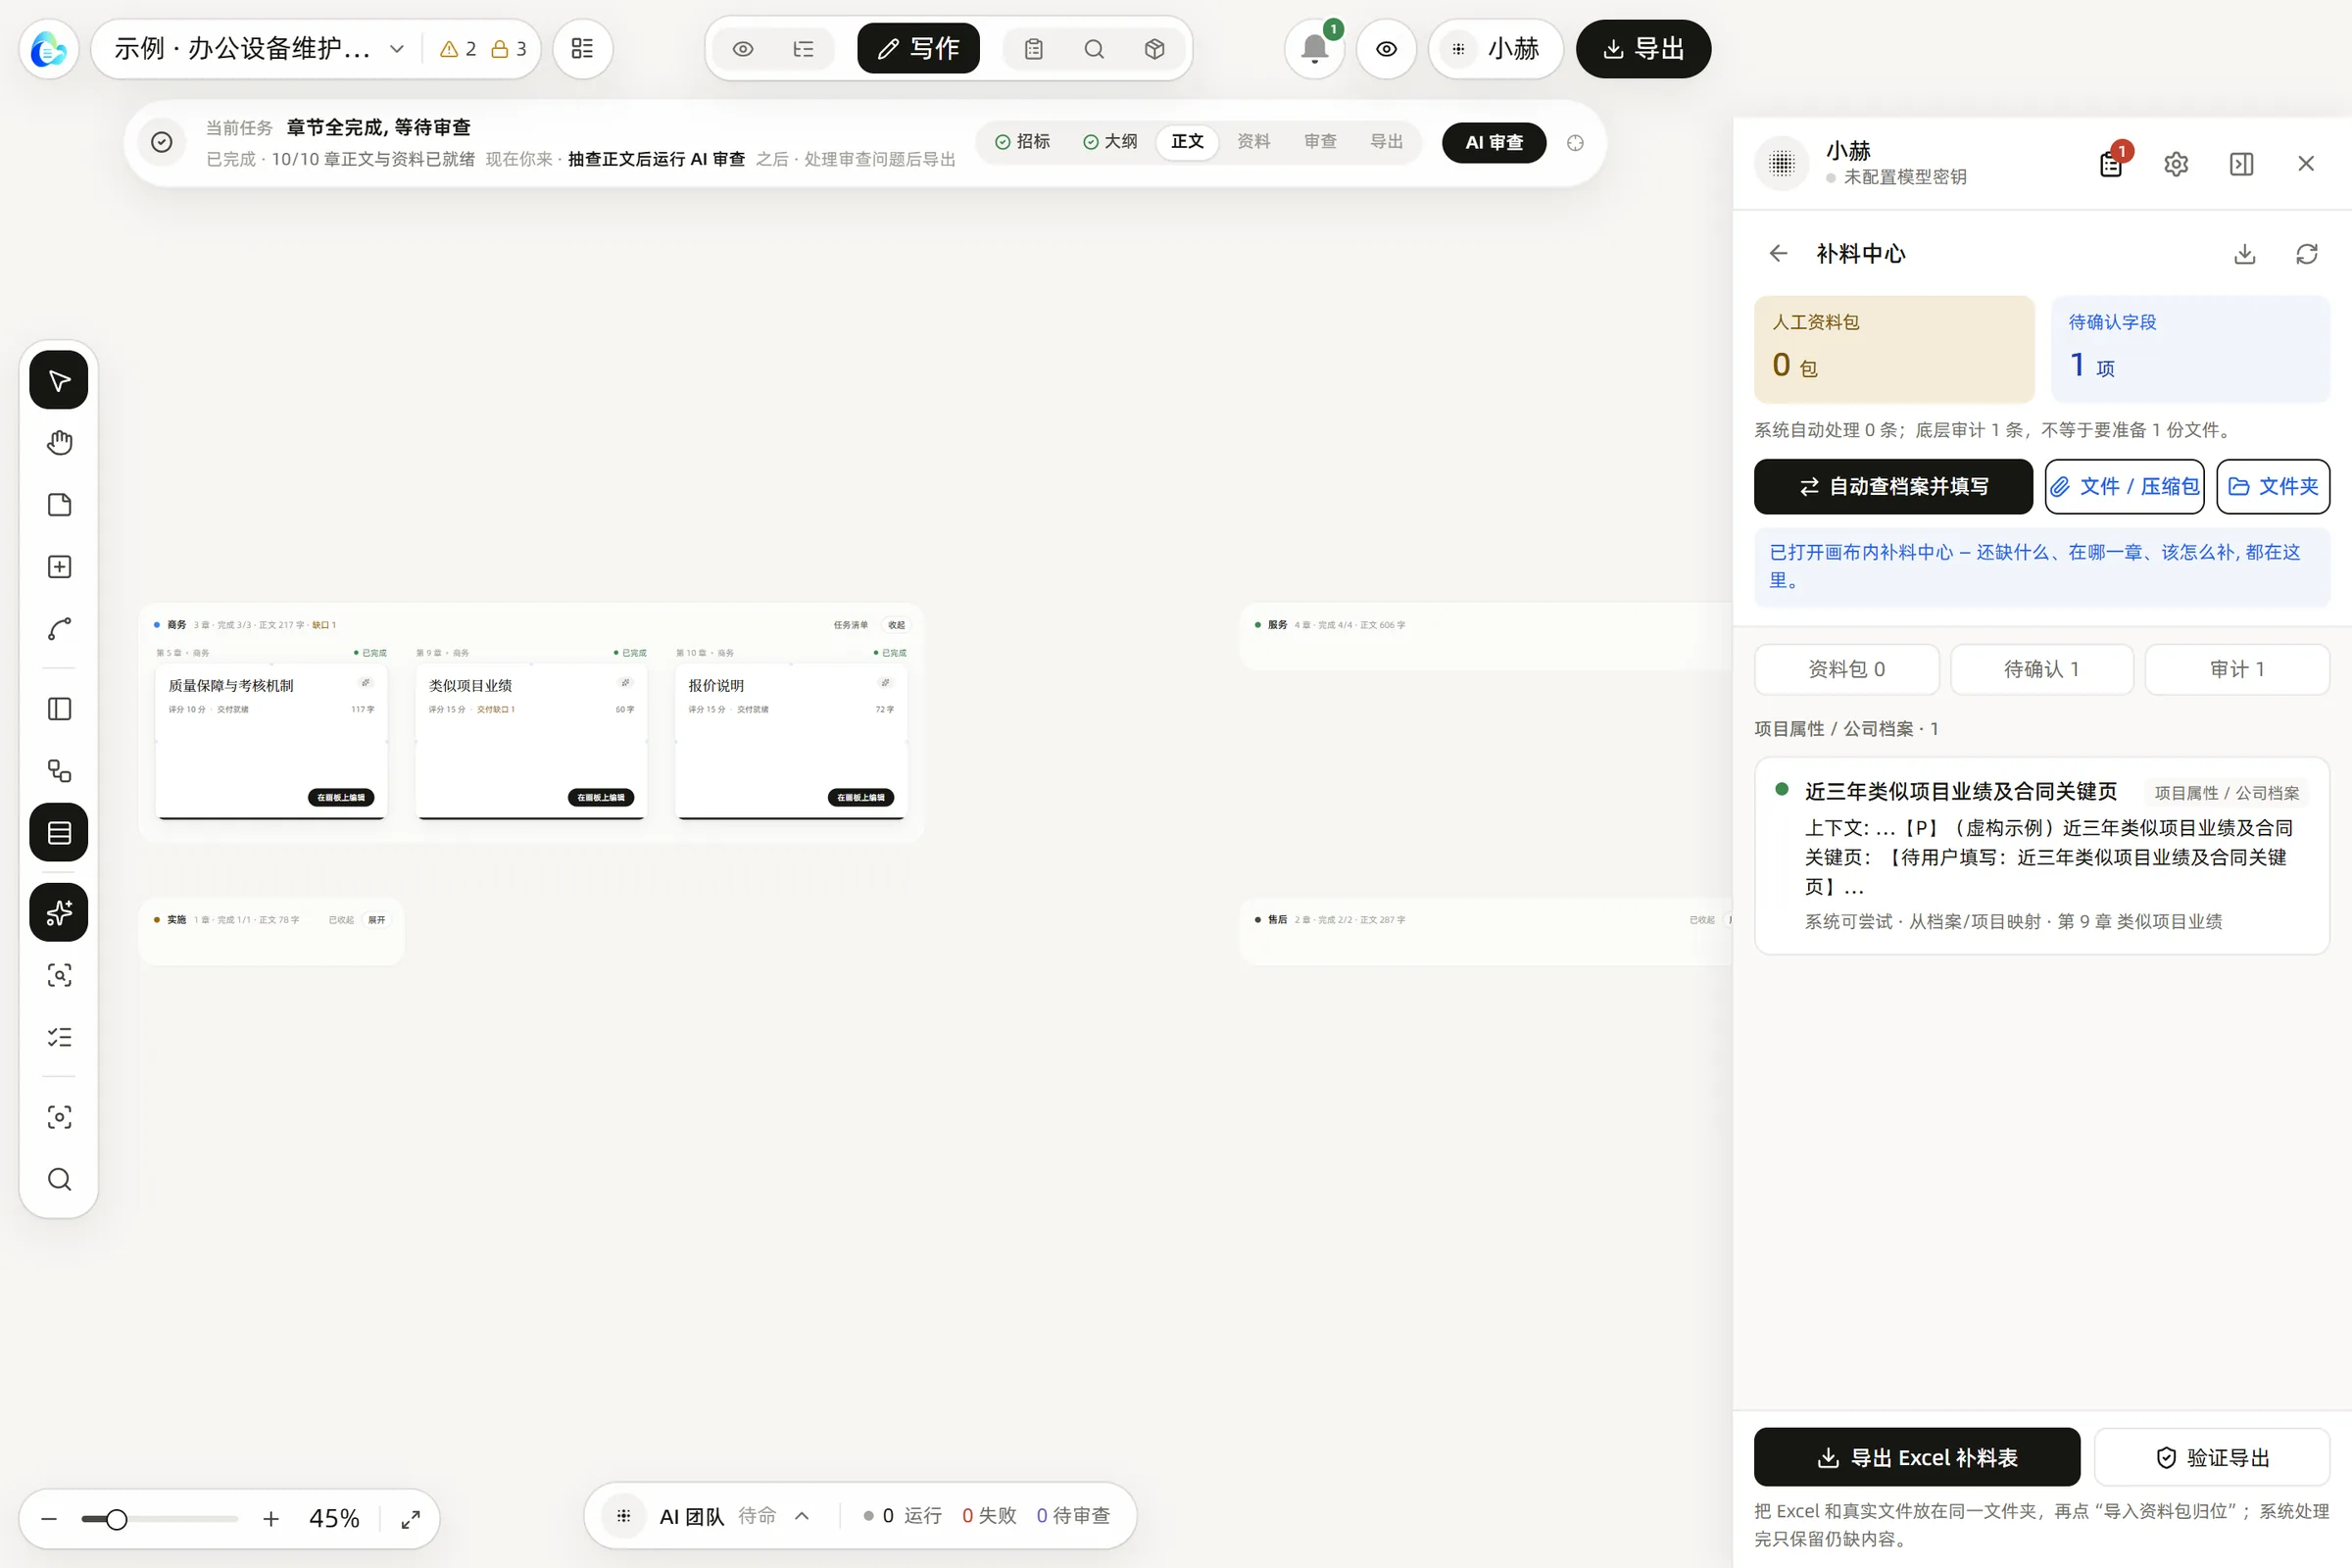Image resolution: width=2352 pixels, height=1568 pixels.
Task: Open the clipboard view in top toolbar
Action: pos(1034,49)
